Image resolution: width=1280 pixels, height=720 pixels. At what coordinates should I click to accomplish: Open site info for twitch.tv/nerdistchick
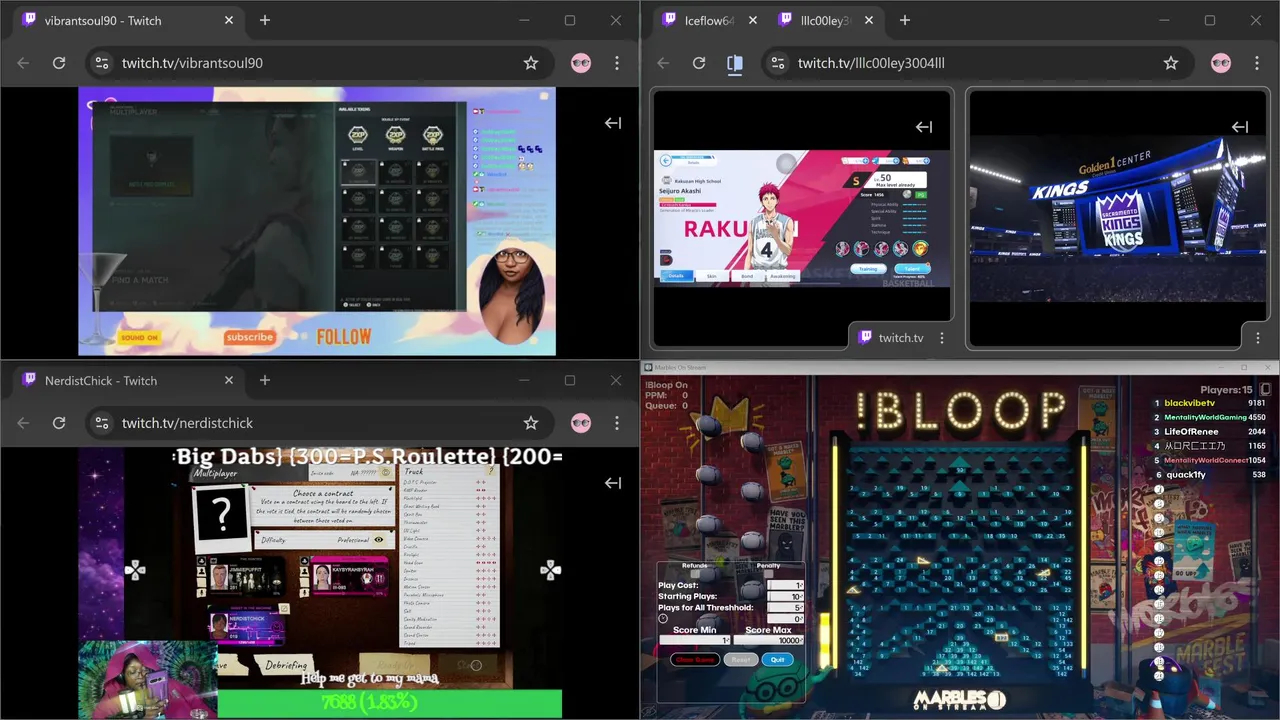pyautogui.click(x=101, y=423)
